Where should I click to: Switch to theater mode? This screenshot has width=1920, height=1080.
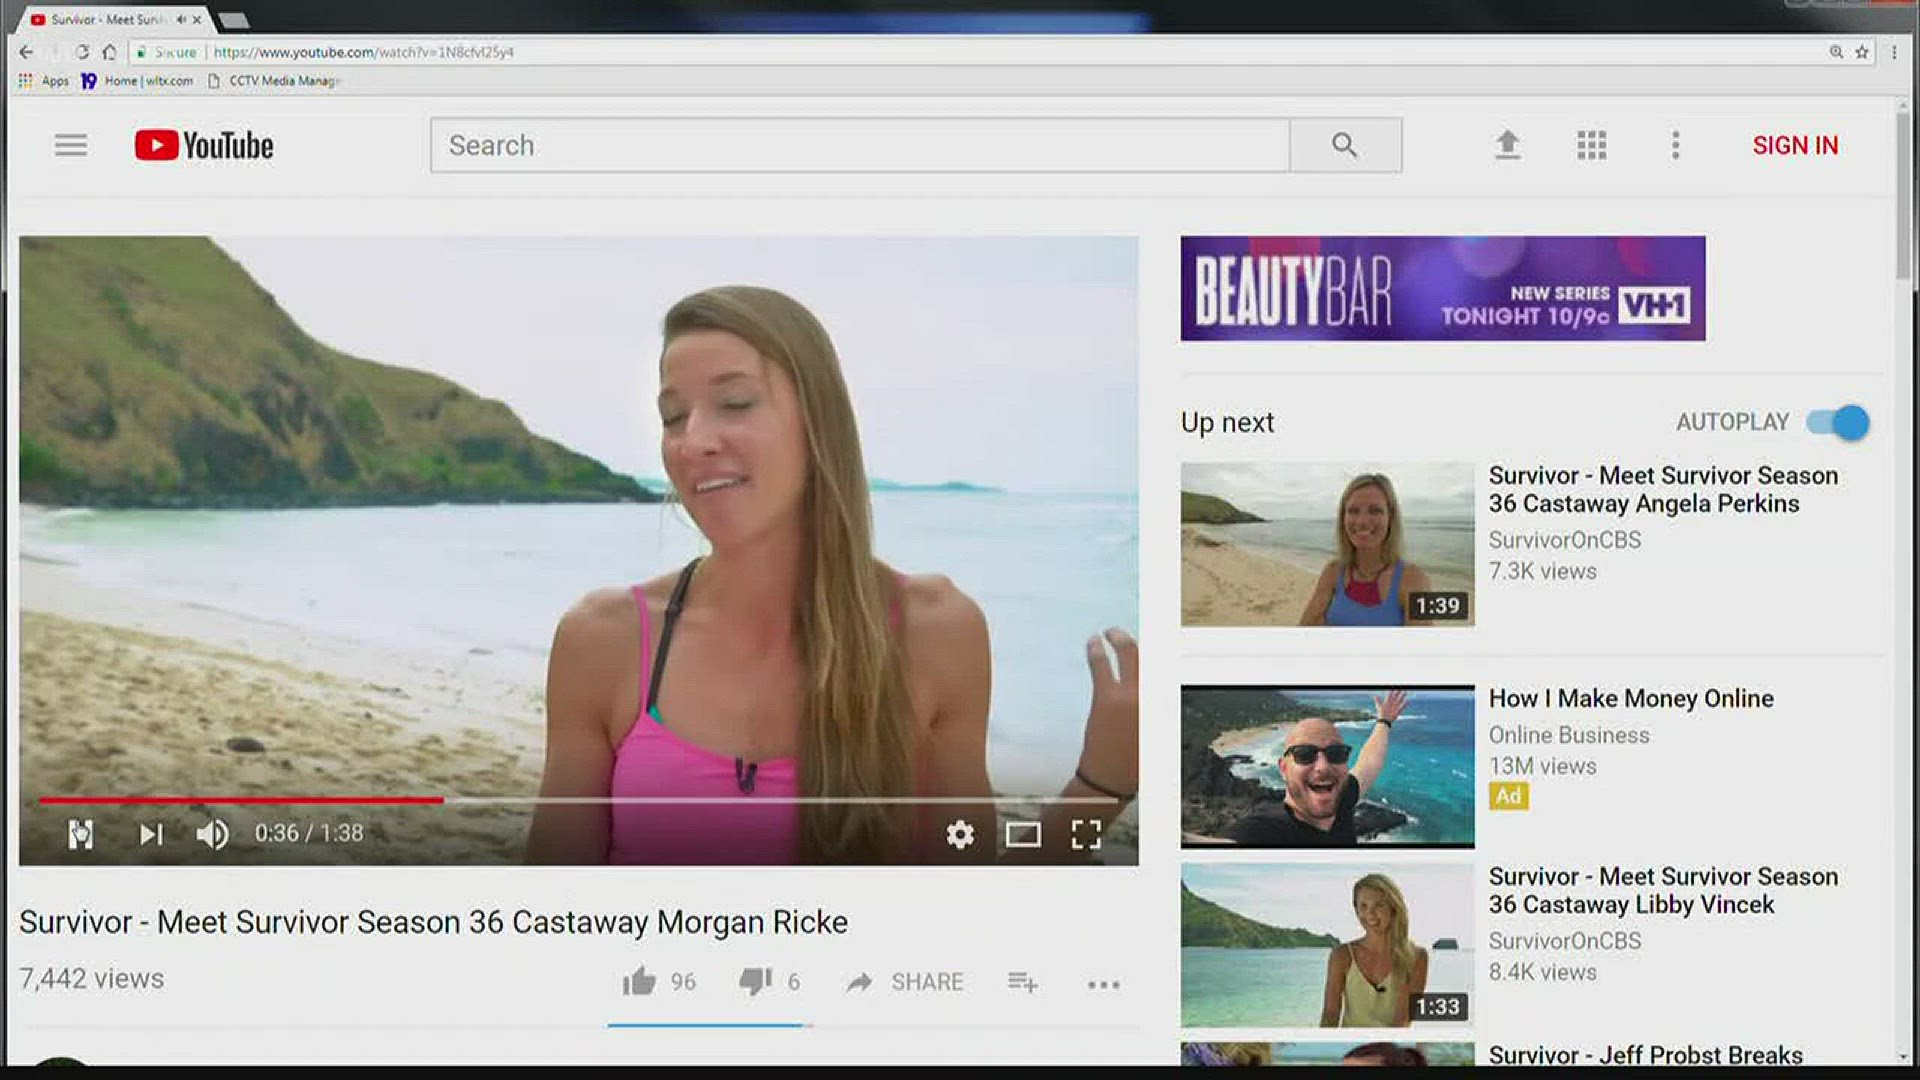pyautogui.click(x=1023, y=834)
